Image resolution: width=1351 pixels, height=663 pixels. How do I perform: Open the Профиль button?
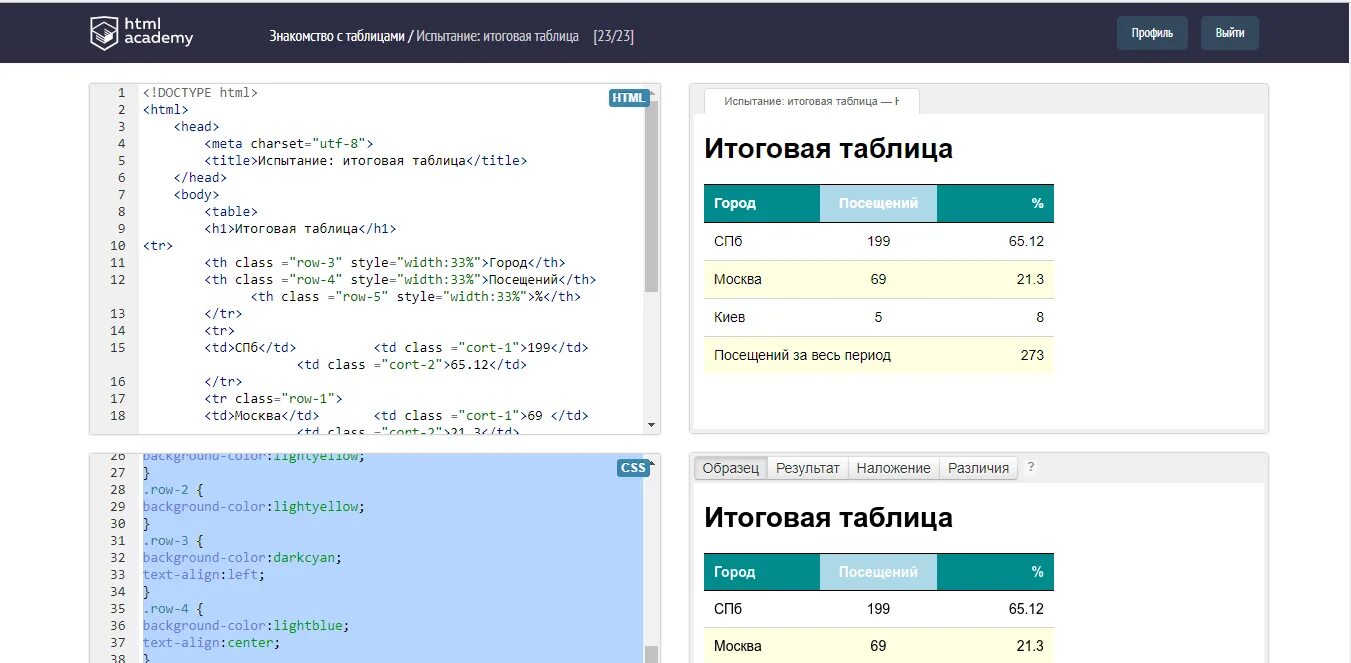(x=1152, y=33)
